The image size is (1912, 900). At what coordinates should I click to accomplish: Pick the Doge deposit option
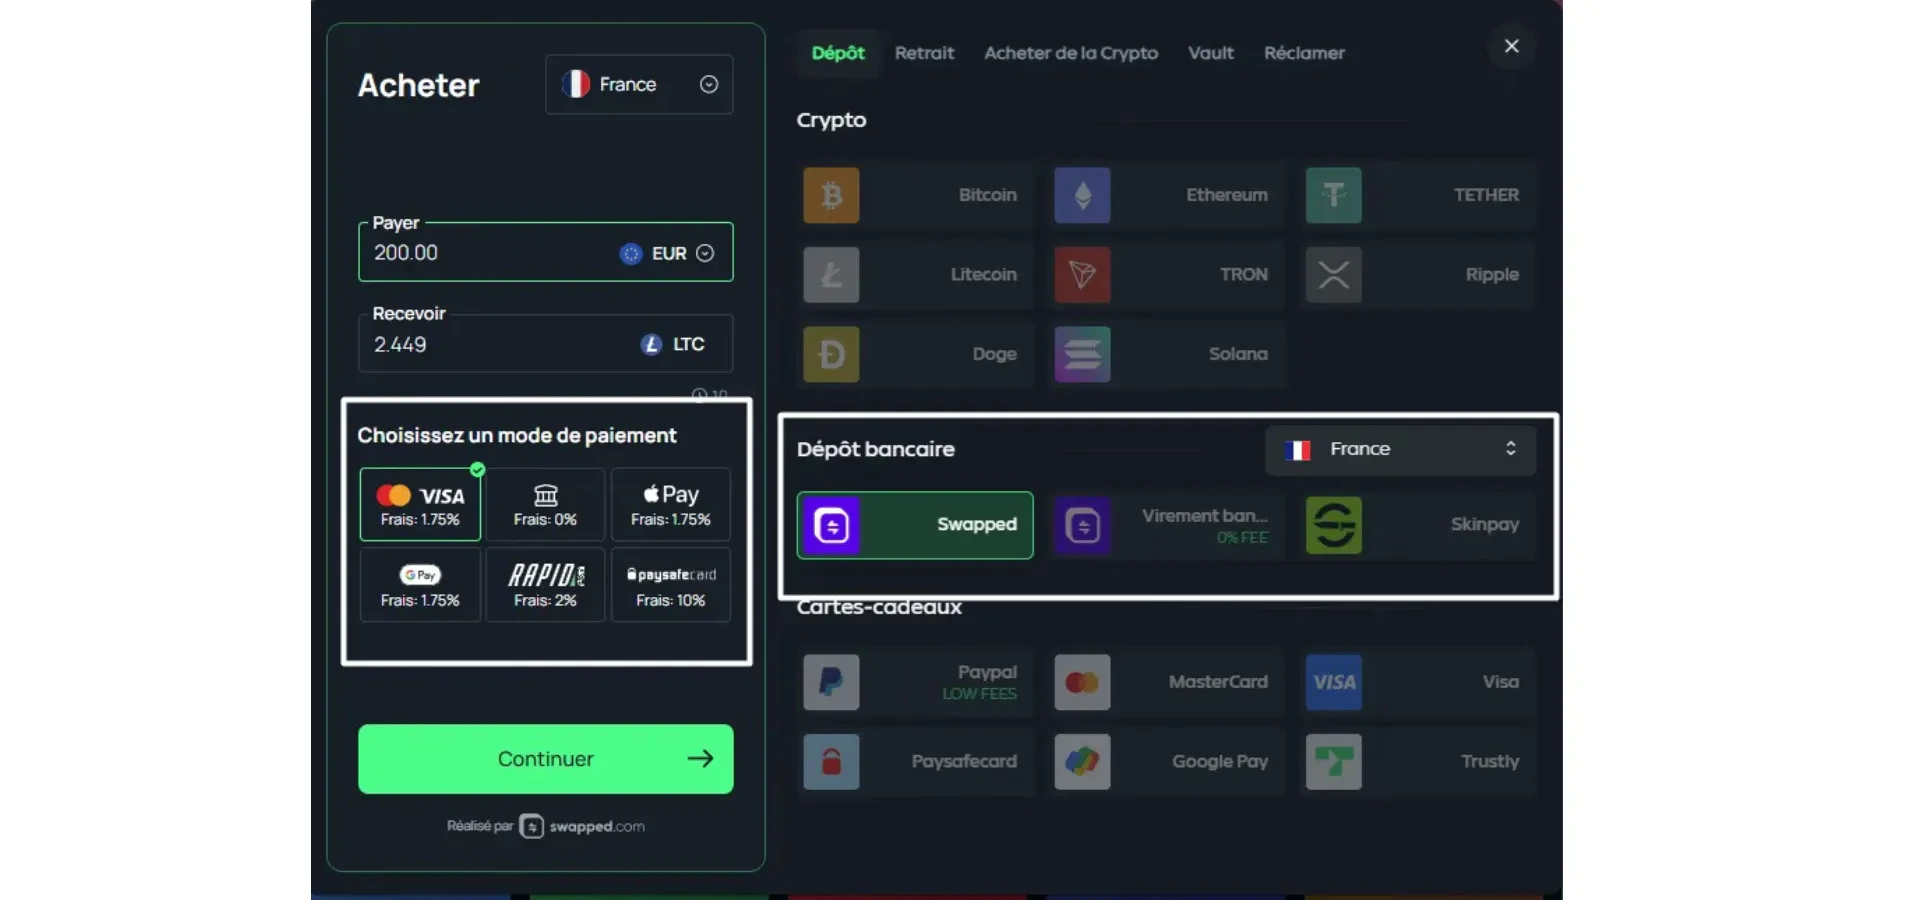915,354
